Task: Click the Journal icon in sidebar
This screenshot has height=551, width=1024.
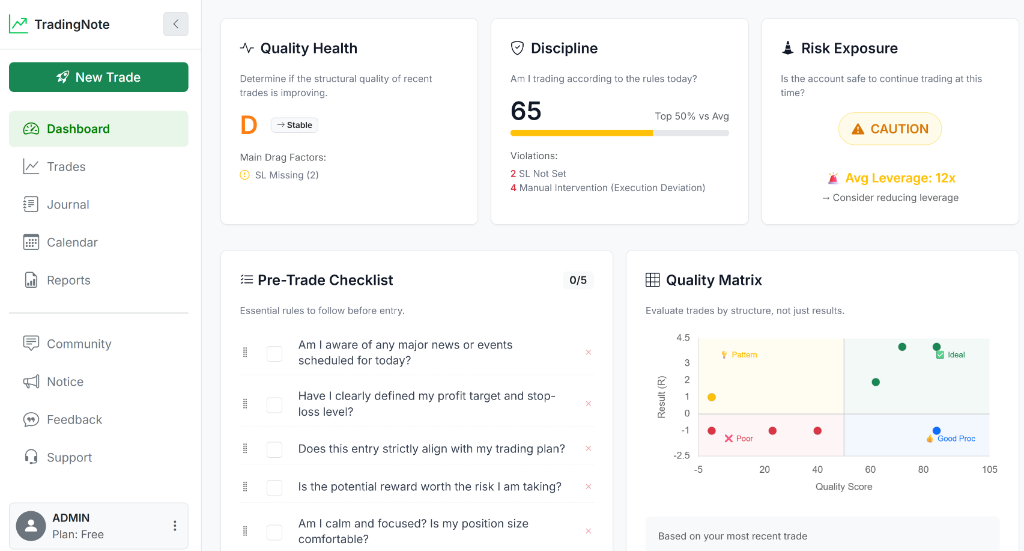Action: point(31,204)
